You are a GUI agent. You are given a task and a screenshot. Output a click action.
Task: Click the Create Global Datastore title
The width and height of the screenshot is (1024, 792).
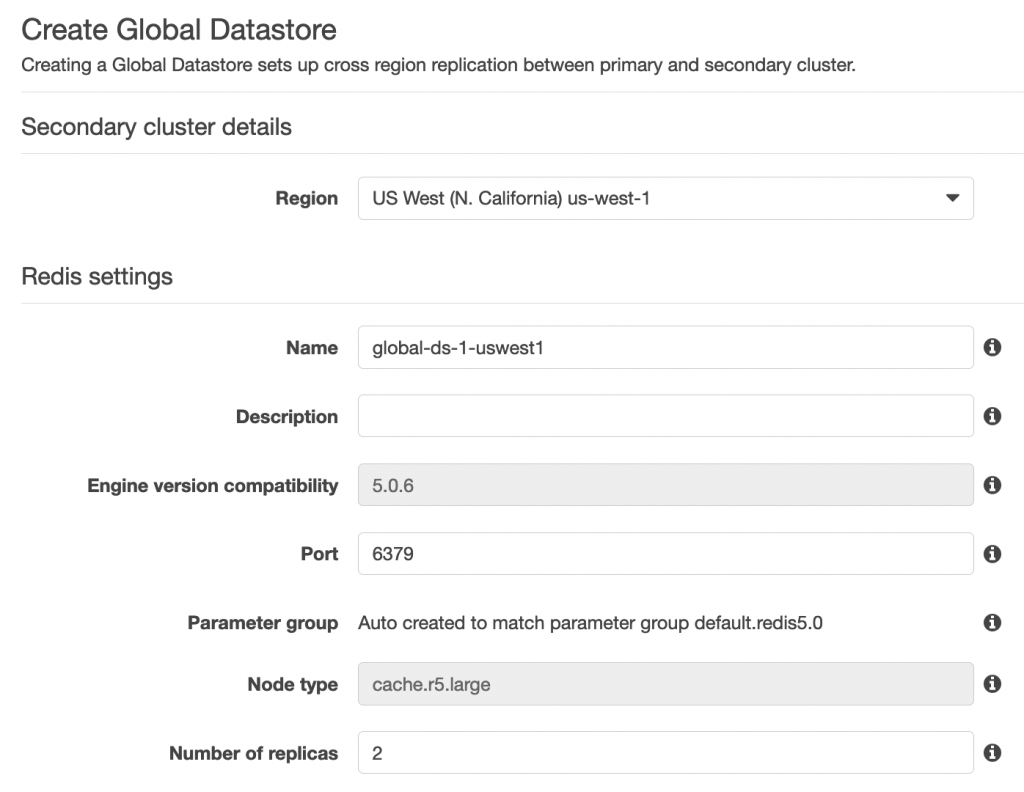click(179, 29)
